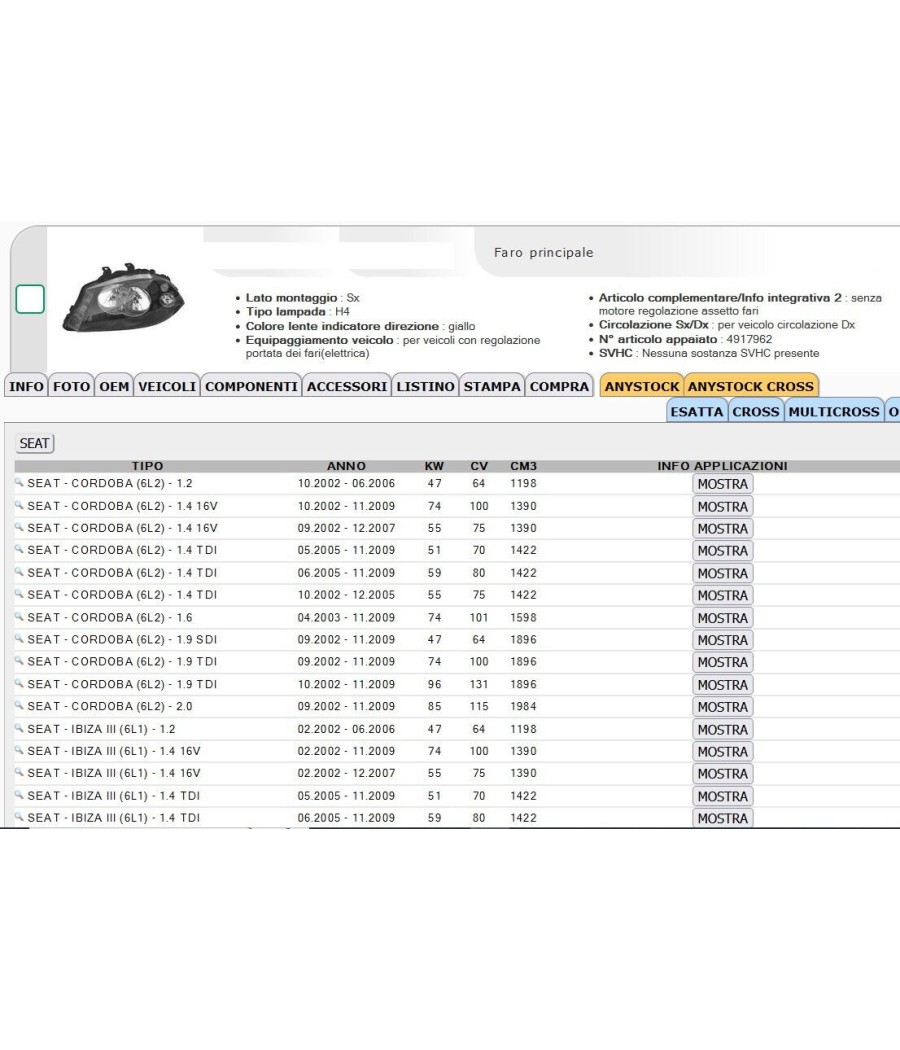Click magnifier beside Cordoba 1.4 TDI 55 kW
The image size is (900, 1050).
[x=19, y=594]
